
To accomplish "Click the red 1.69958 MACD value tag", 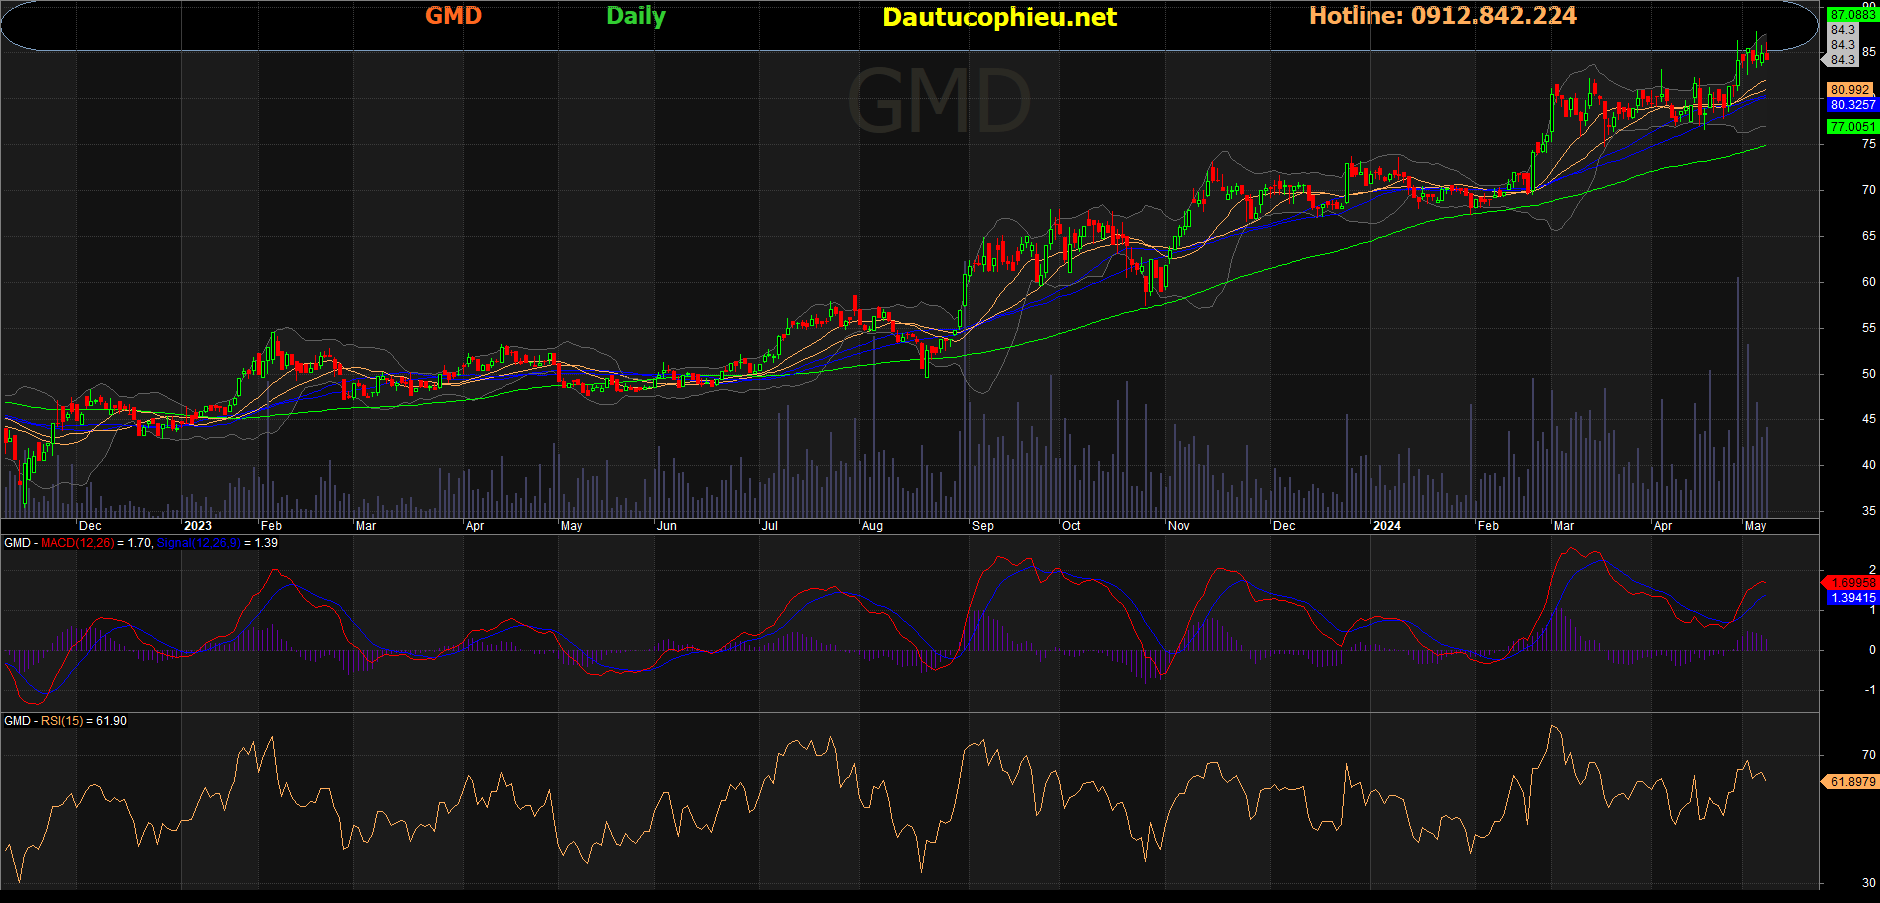I will 1852,583.
